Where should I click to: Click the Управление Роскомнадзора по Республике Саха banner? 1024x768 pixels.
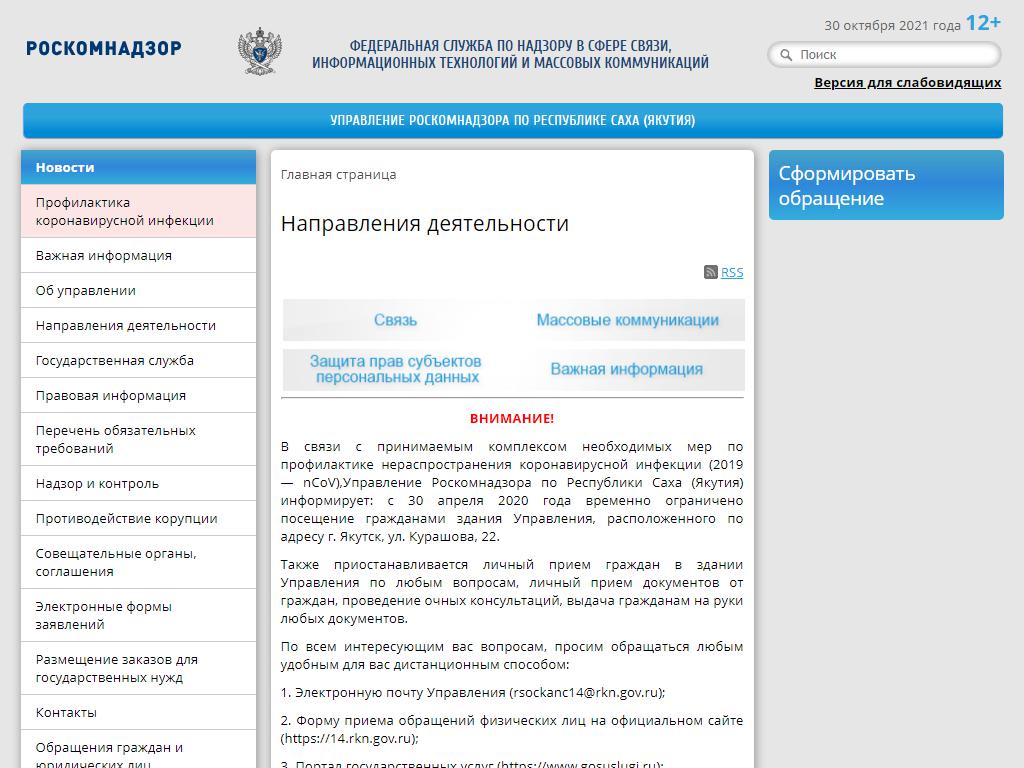click(x=512, y=120)
